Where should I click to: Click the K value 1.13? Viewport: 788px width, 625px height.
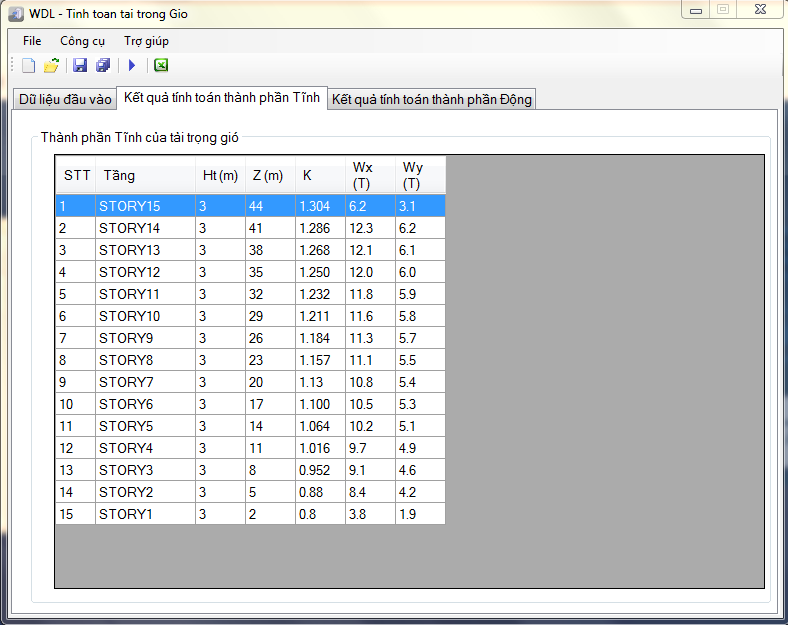pyautogui.click(x=320, y=382)
